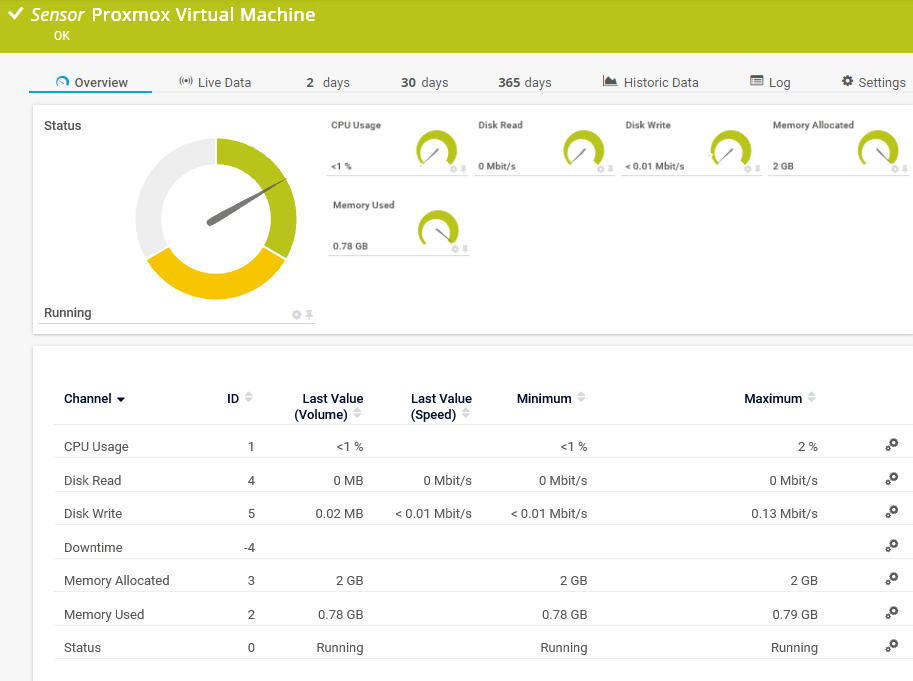This screenshot has width=913, height=681.
Task: Pin the Memory Allocated gauge
Action: pos(905,169)
